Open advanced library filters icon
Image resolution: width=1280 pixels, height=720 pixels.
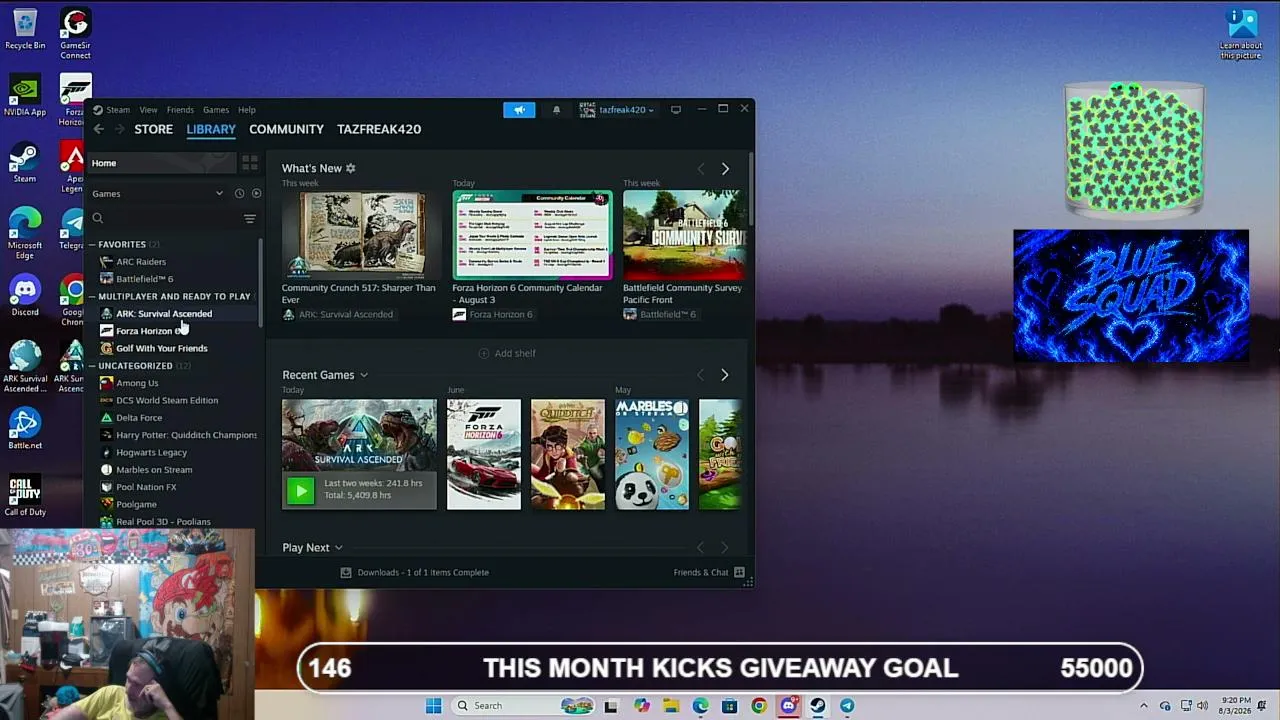coord(250,218)
